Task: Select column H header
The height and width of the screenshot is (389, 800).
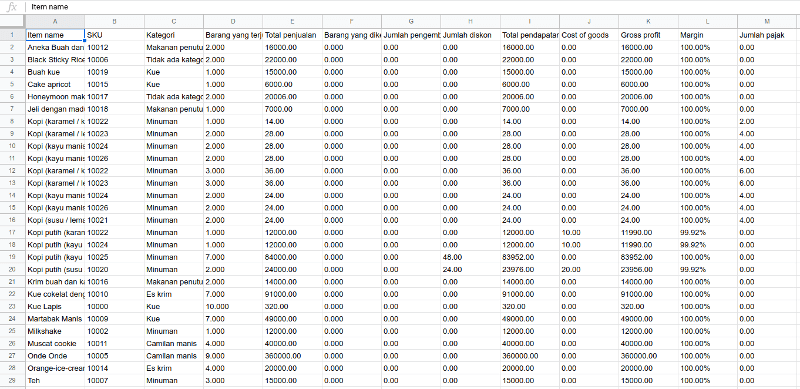Action: coord(470,21)
